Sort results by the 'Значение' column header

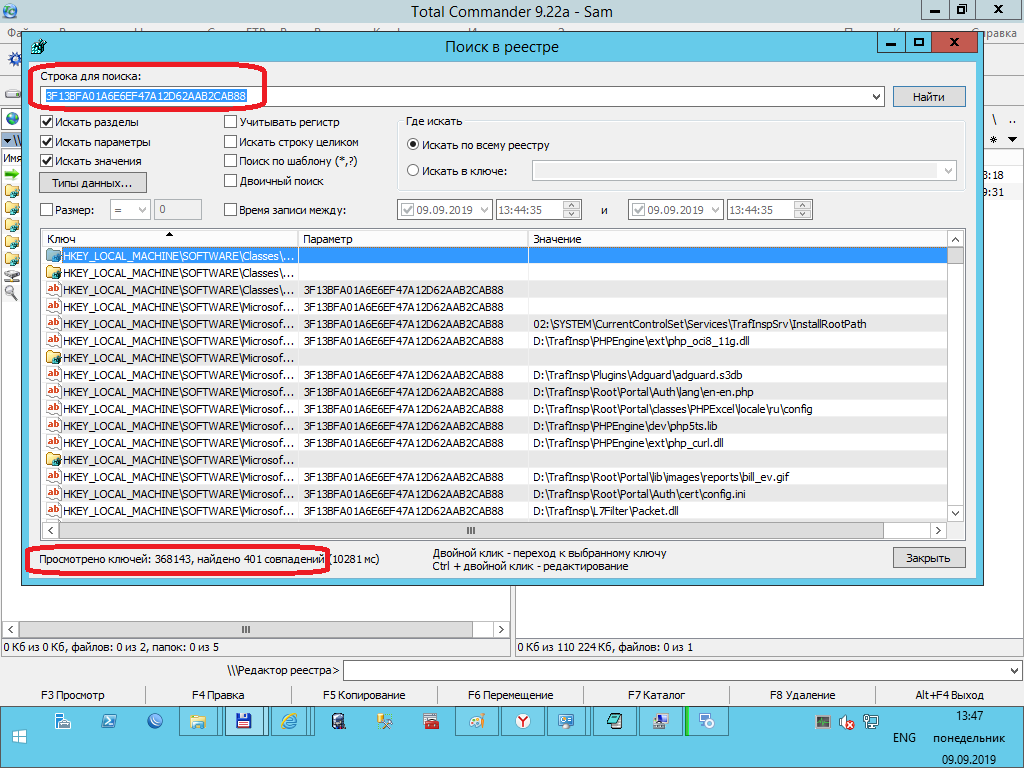737,238
